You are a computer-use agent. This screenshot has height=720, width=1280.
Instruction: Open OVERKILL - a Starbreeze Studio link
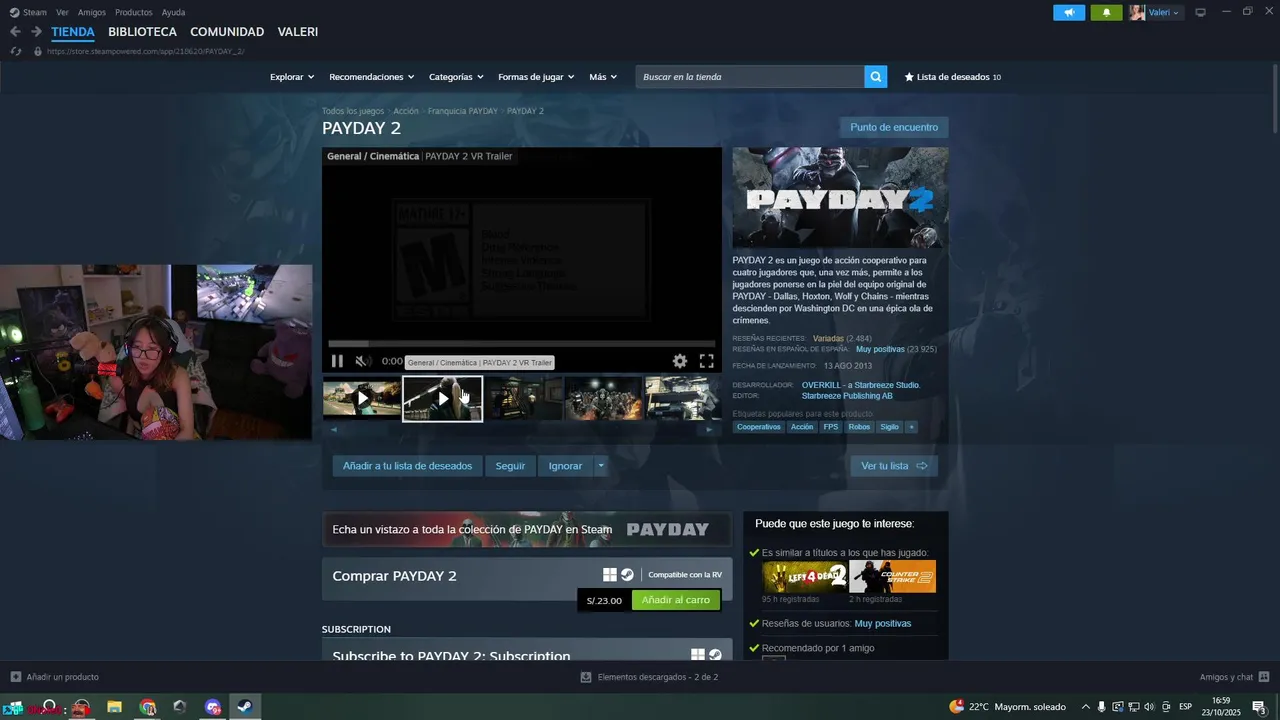860,385
